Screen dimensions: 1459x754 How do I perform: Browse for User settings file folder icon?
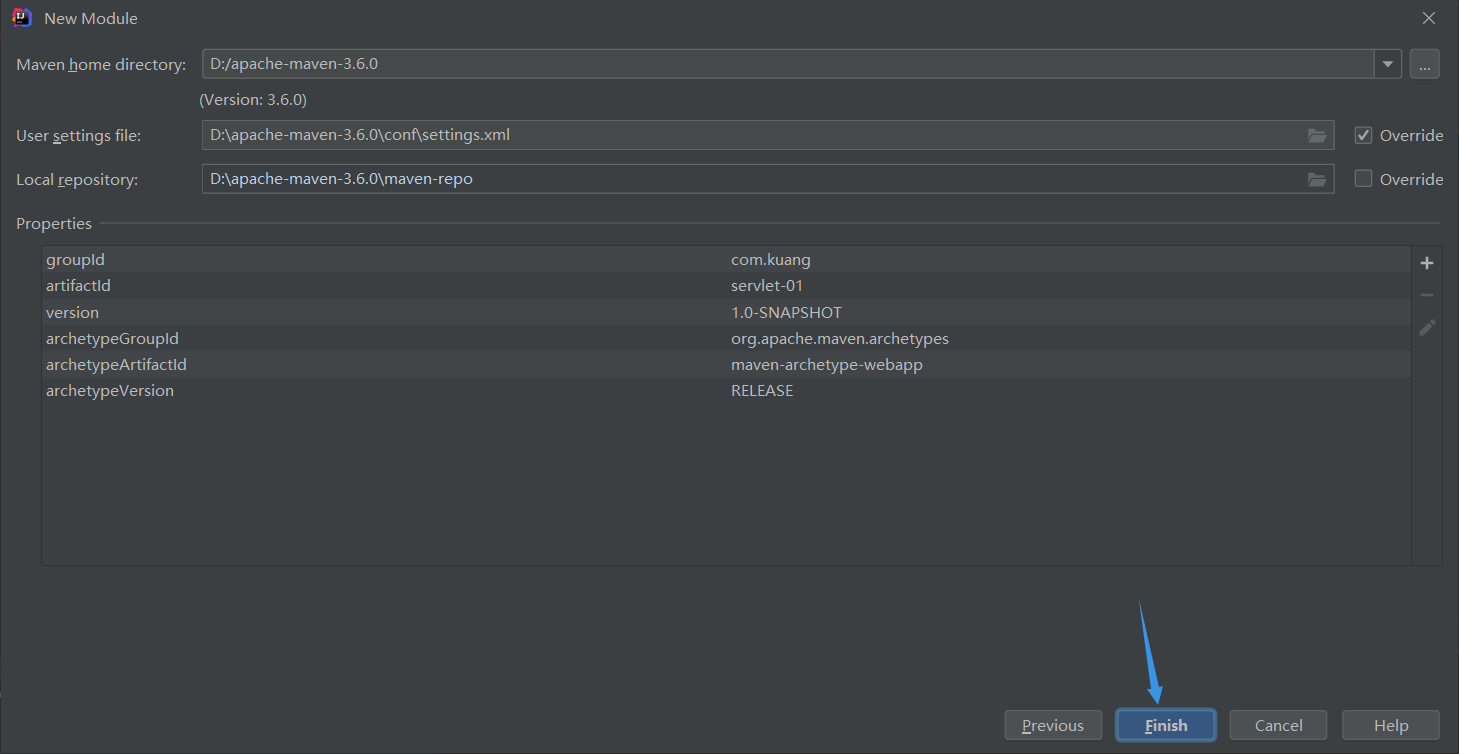tap(1317, 135)
